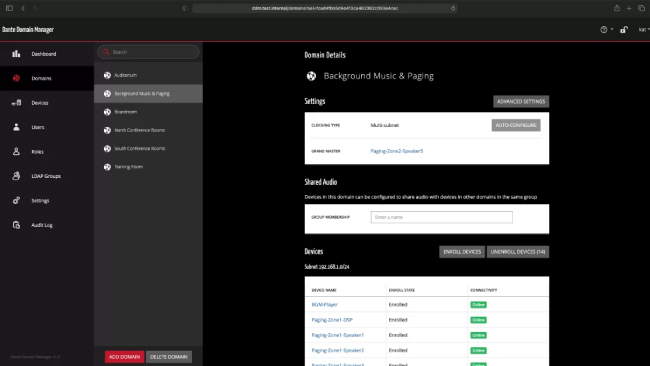This screenshot has width=650, height=366.
Task: Click the Enroll Devices button
Action: tap(462, 252)
